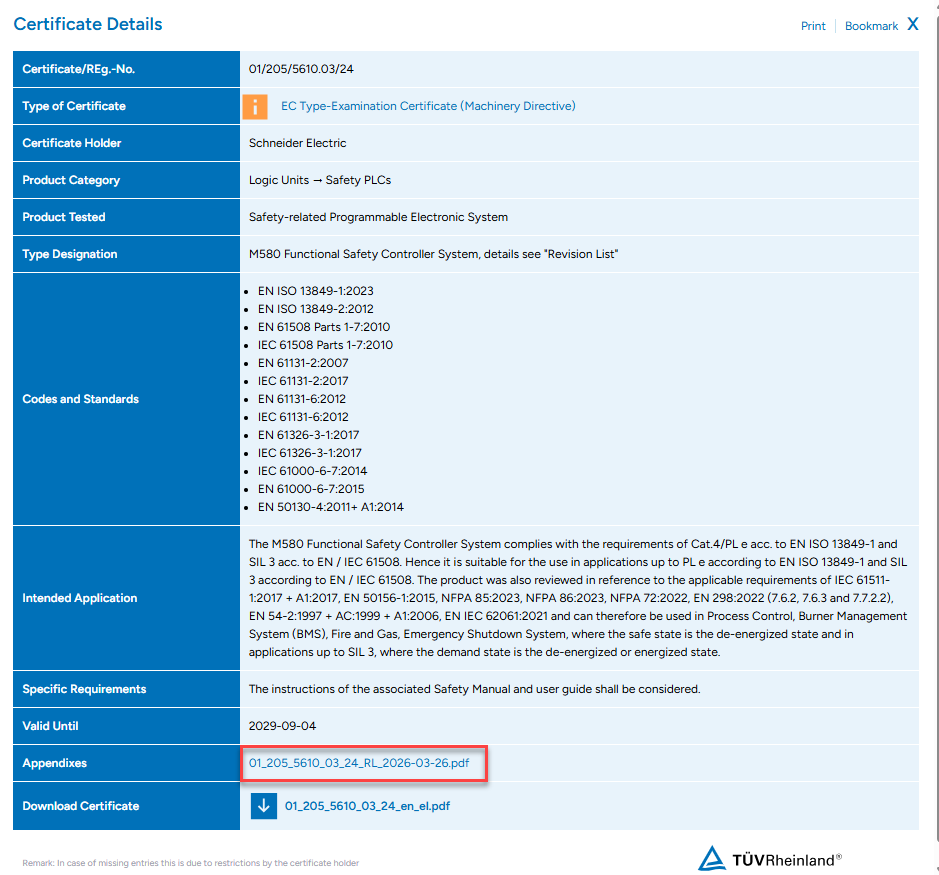Image resolution: width=939 pixels, height=875 pixels.
Task: Click standard IEC 61000-6-7:2014
Action: pos(313,471)
